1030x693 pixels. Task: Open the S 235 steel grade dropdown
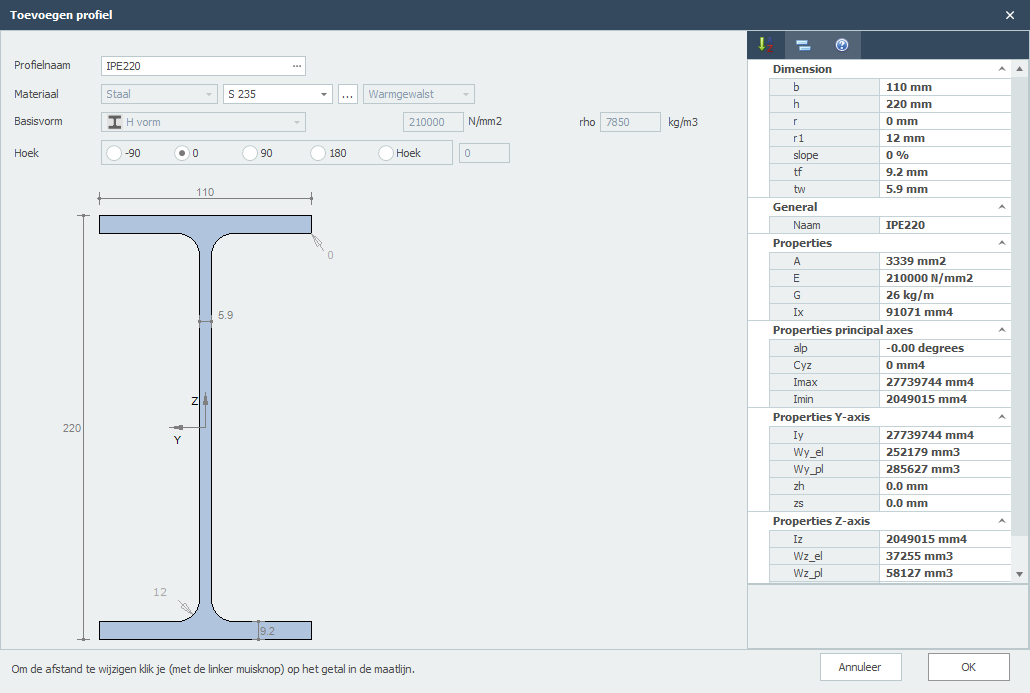pos(324,94)
